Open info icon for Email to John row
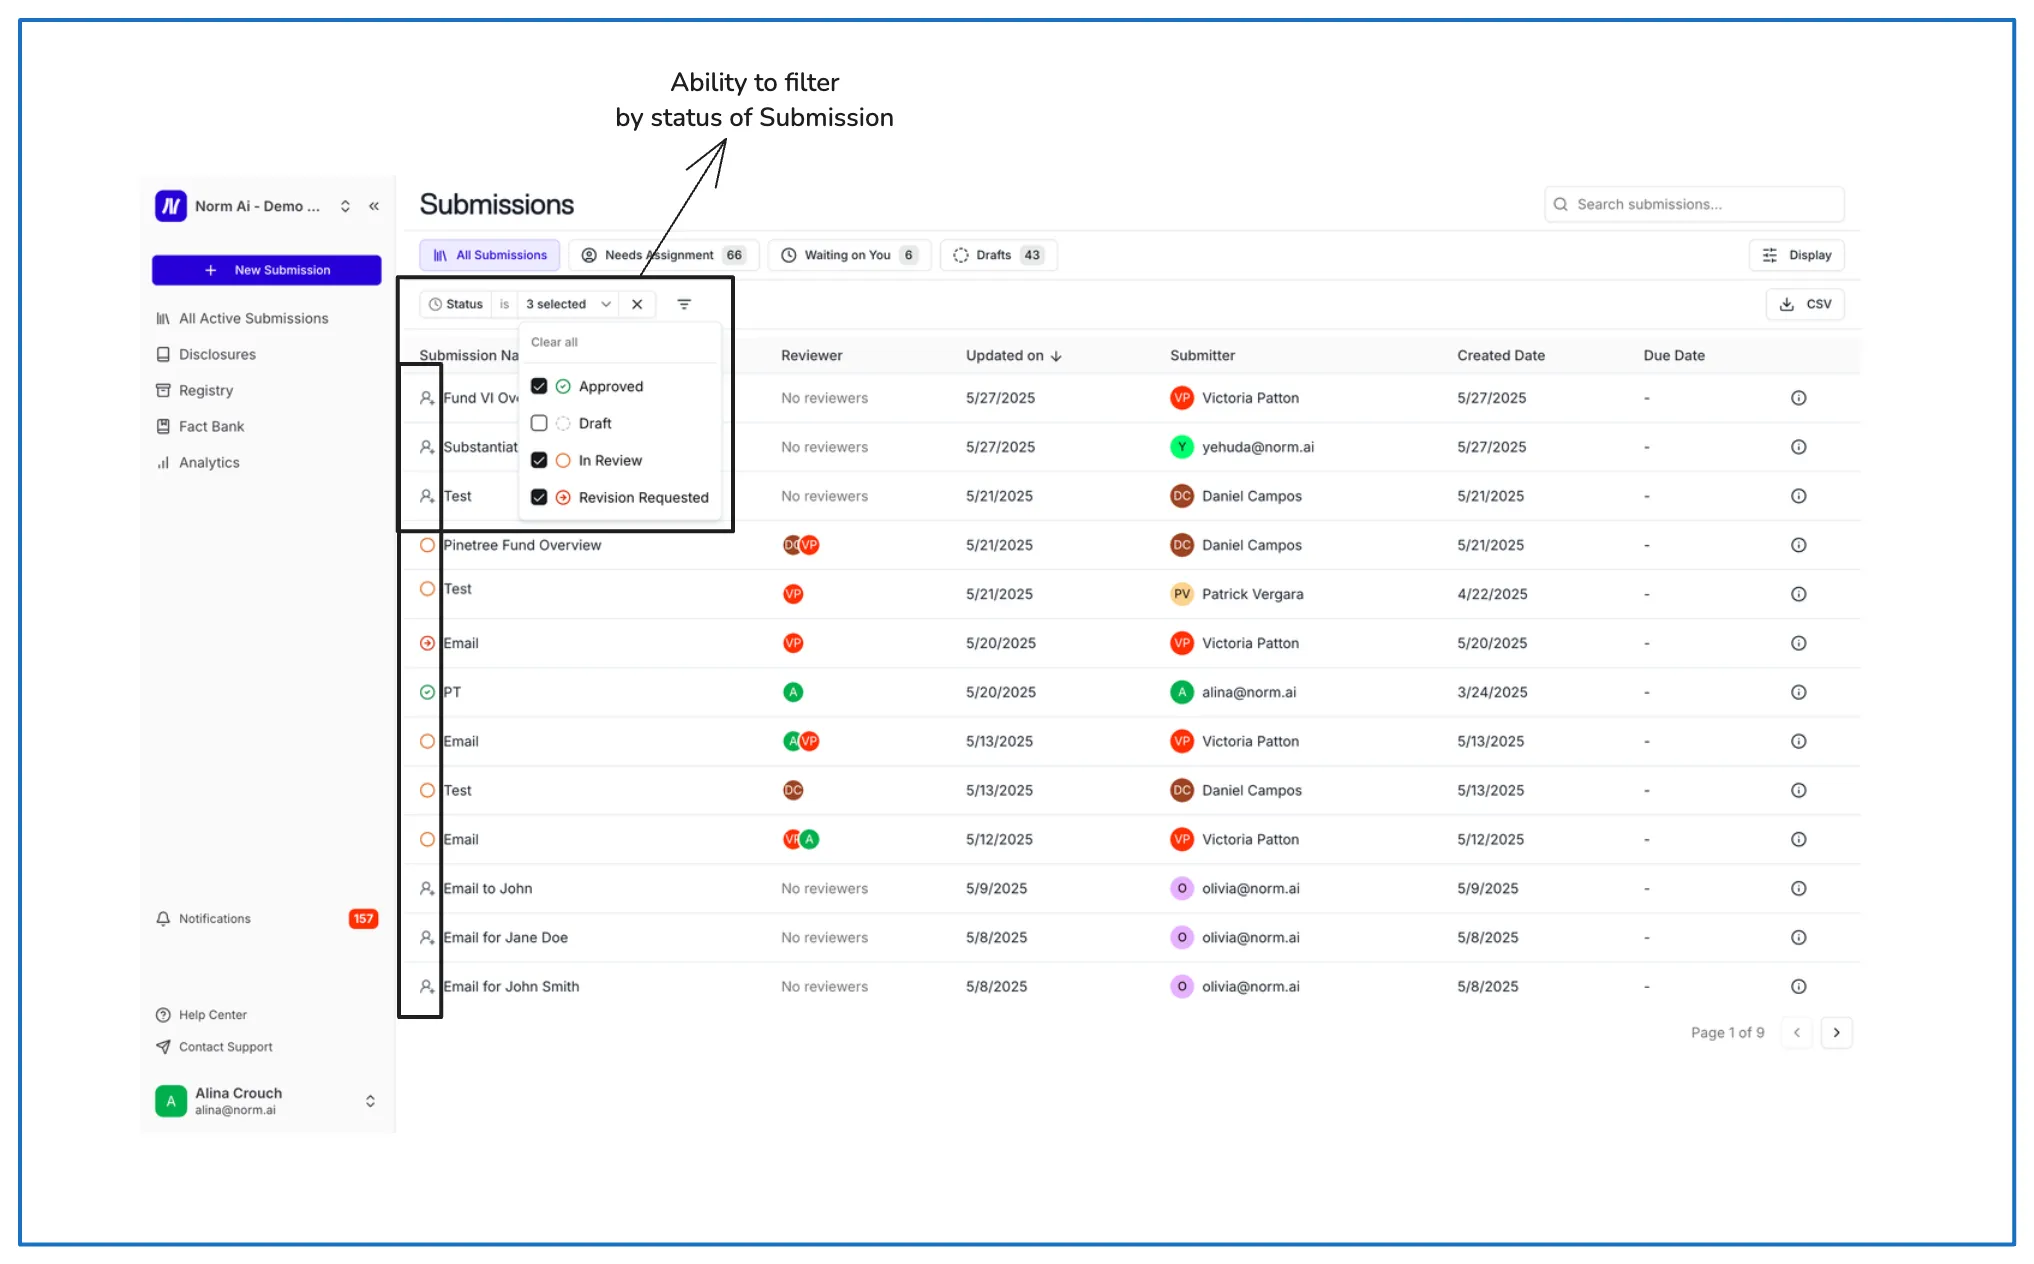This screenshot has height=1264, width=2034. (x=1798, y=888)
